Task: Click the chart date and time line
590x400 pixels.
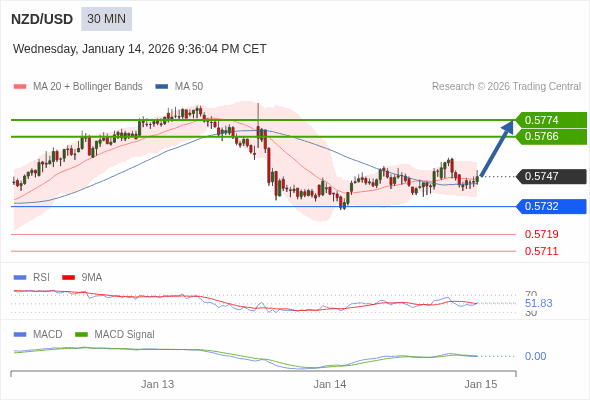Action: (140, 49)
